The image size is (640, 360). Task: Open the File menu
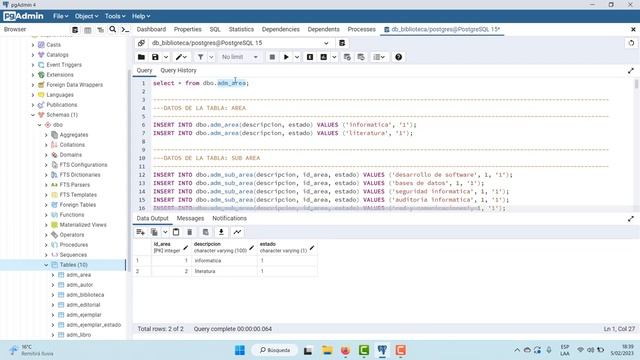[60, 16]
